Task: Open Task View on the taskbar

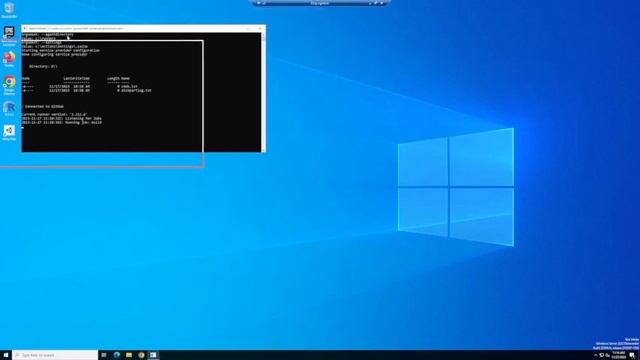Action: pos(104,355)
